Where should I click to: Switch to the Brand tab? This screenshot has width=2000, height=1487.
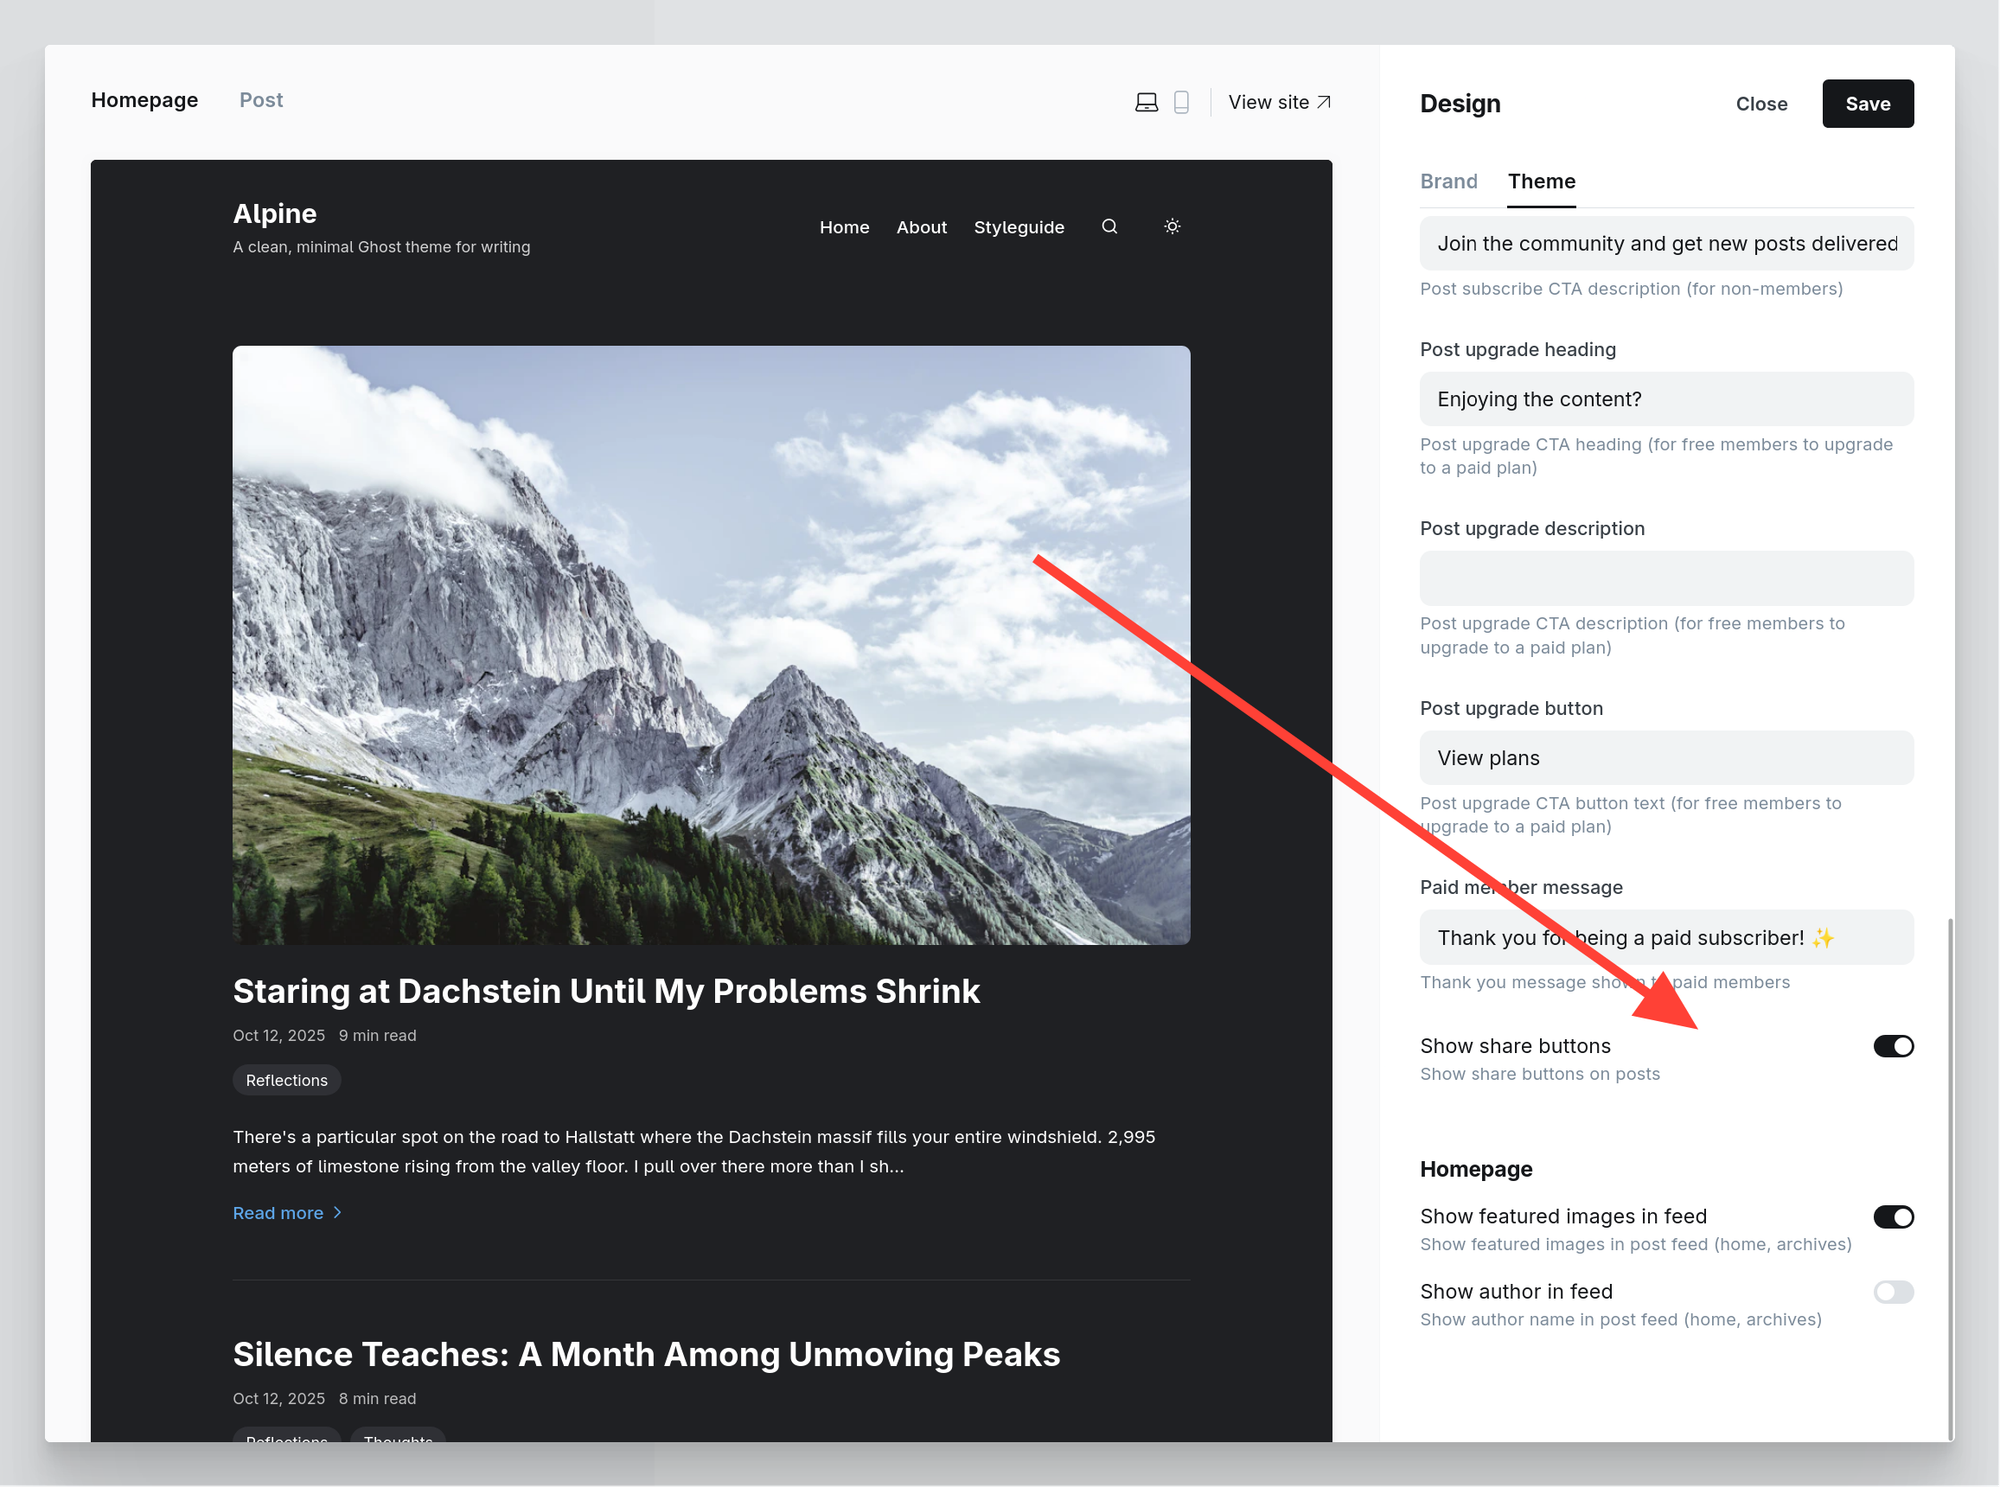(1448, 181)
